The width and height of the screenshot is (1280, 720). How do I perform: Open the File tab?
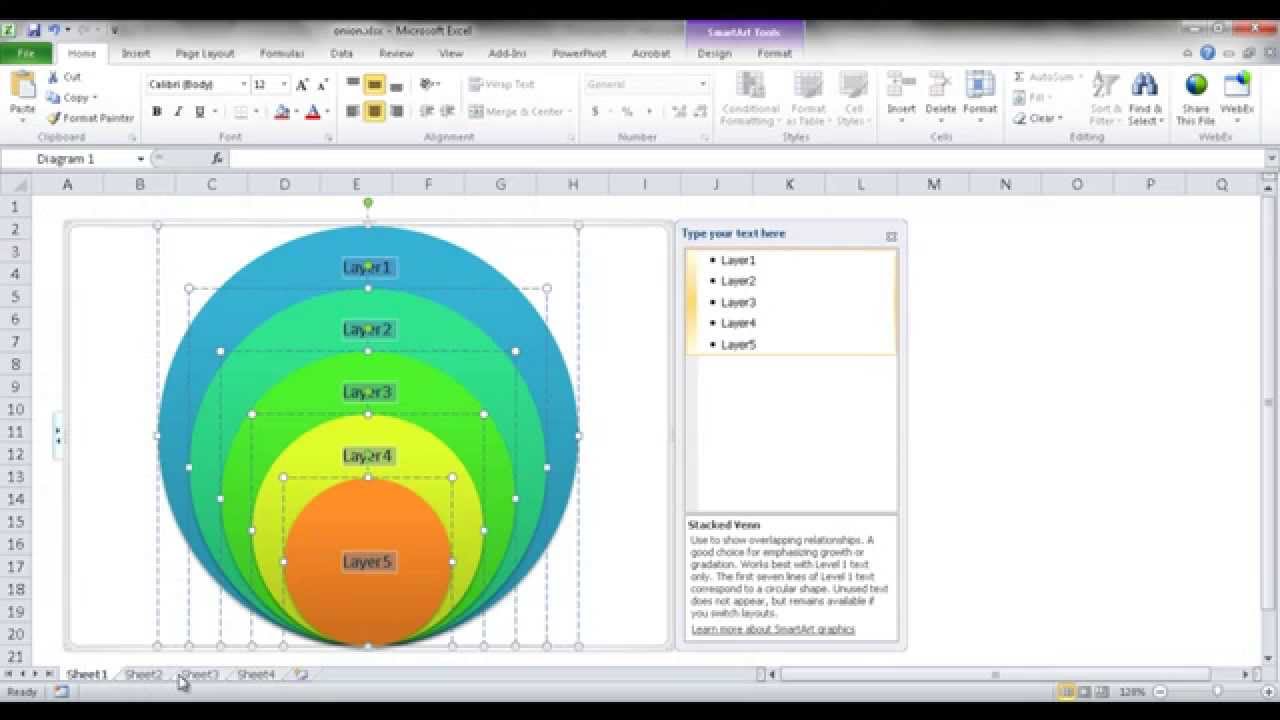[x=26, y=53]
